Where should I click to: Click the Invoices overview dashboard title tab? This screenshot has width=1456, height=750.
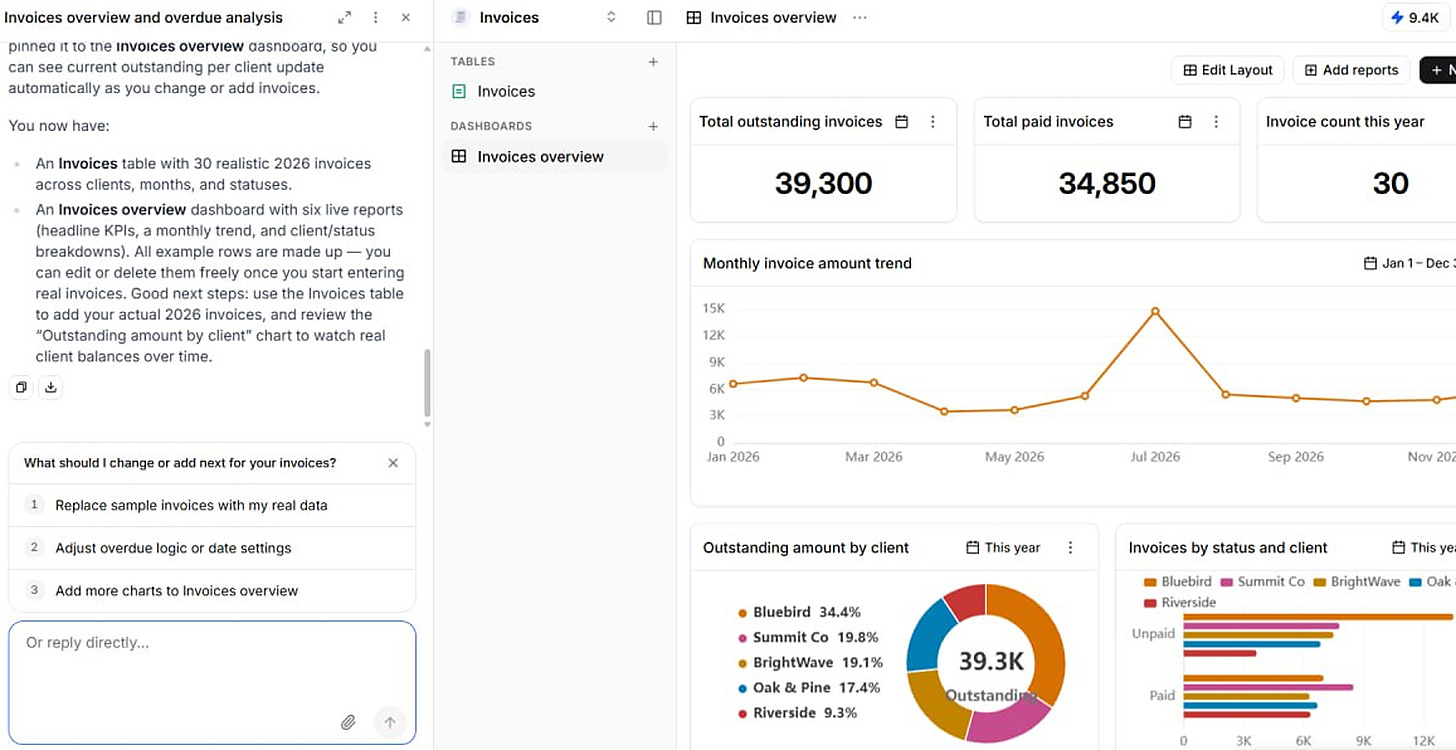click(762, 17)
